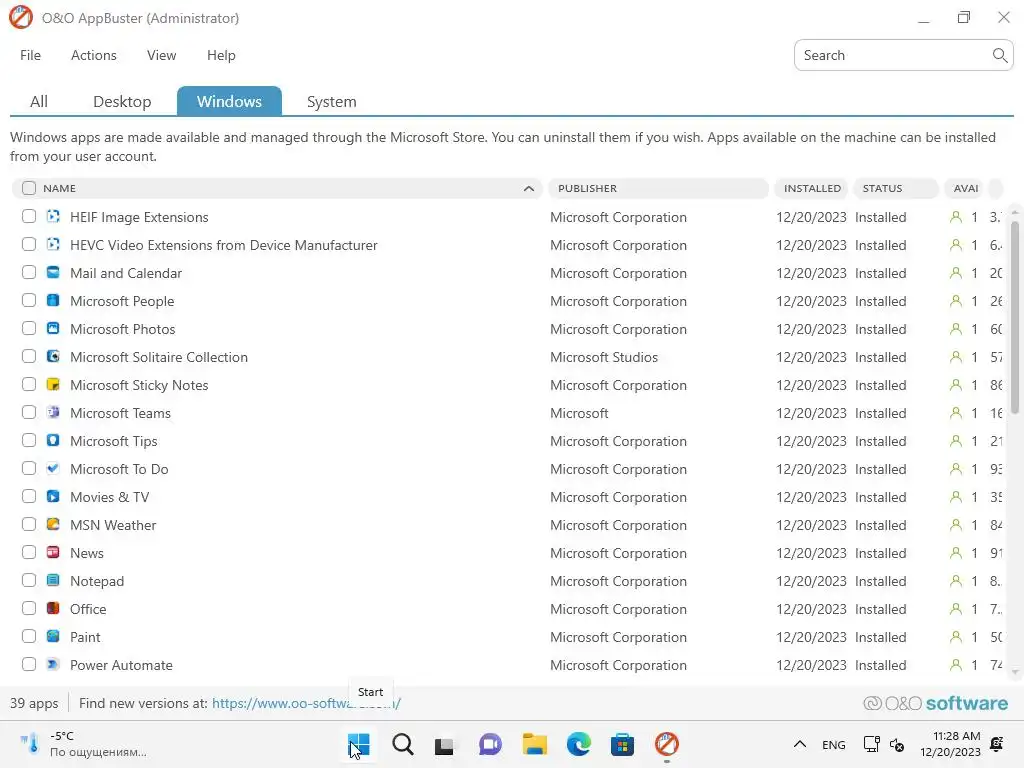Click the Microsoft People app icon
This screenshot has width=1024, height=768.
[x=54, y=300]
